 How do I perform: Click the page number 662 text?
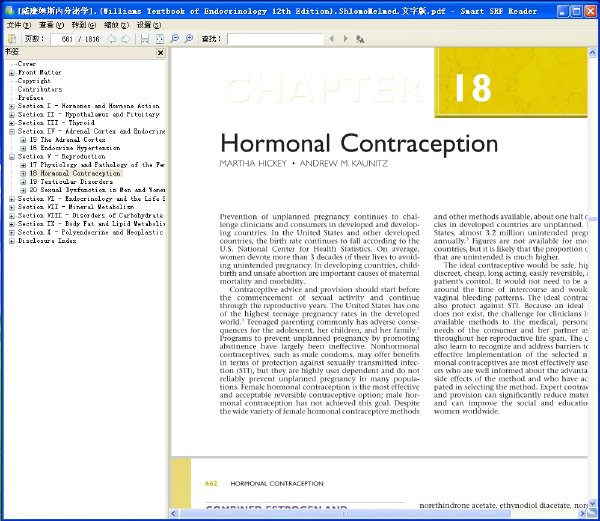click(211, 484)
